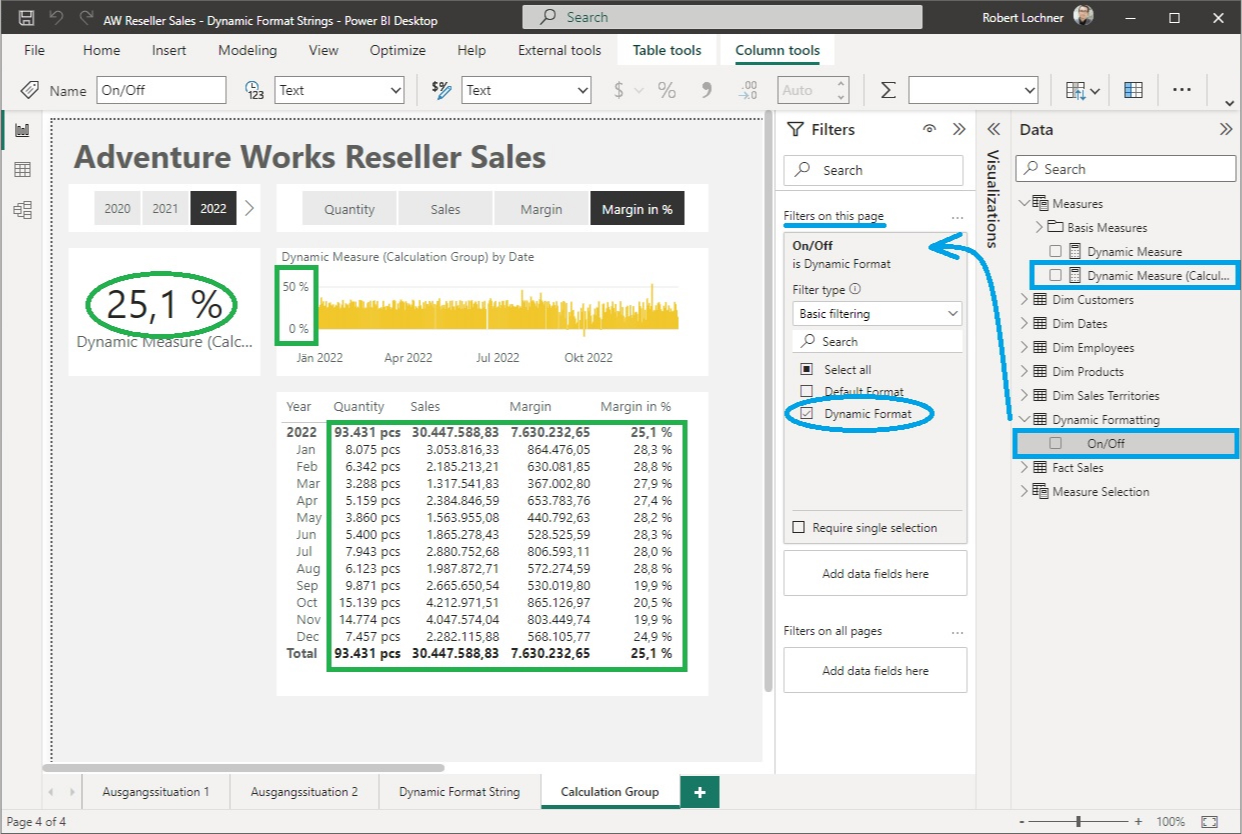1242x834 pixels.
Task: Expand the Measure Selection table
Action: (x=1024, y=491)
